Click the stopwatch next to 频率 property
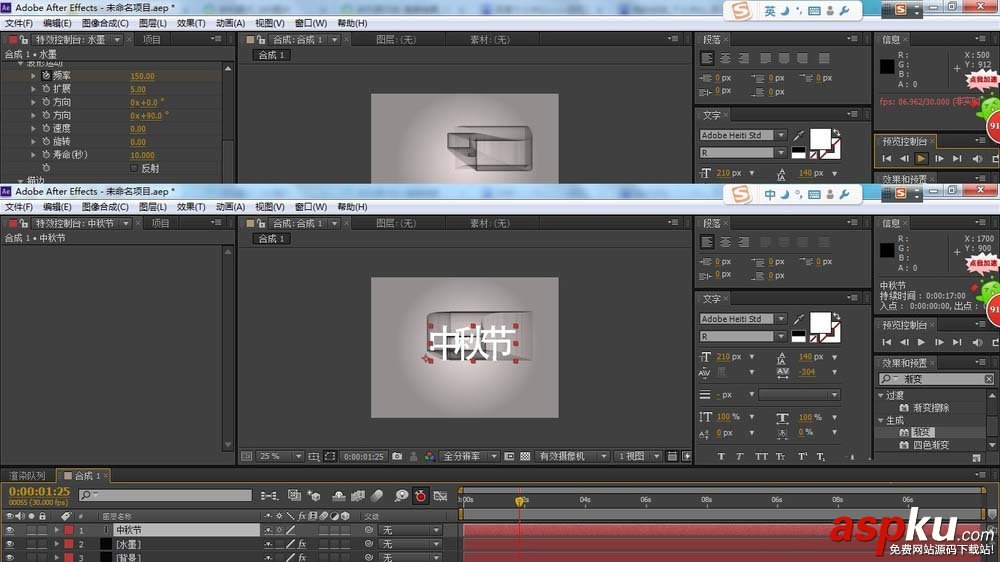 (46, 76)
